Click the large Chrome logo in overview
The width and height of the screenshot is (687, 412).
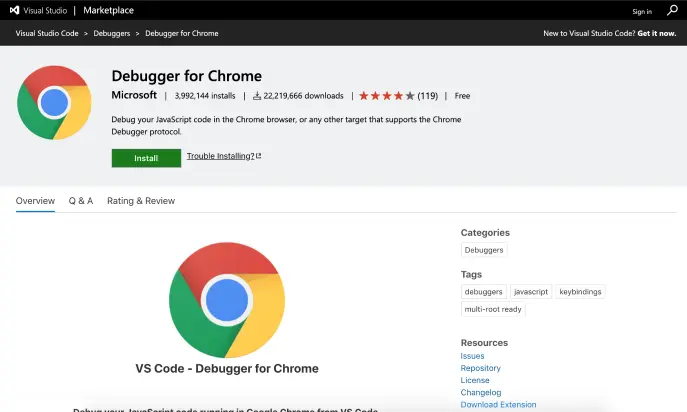(x=227, y=300)
